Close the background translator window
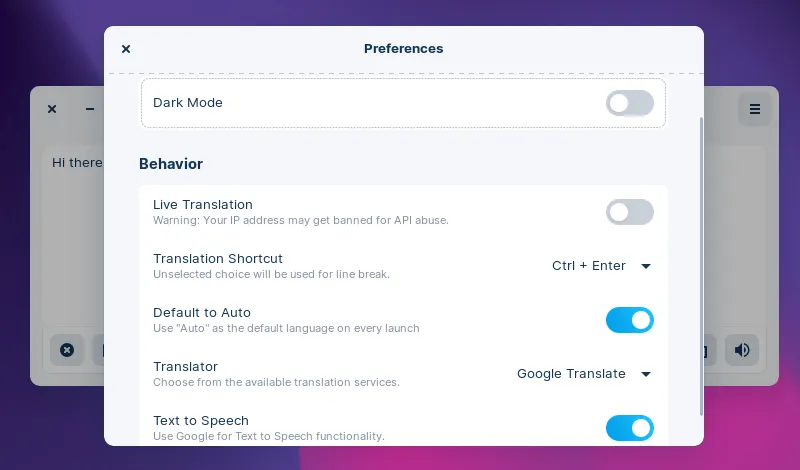Screen dimensions: 800x470 (52, 109)
